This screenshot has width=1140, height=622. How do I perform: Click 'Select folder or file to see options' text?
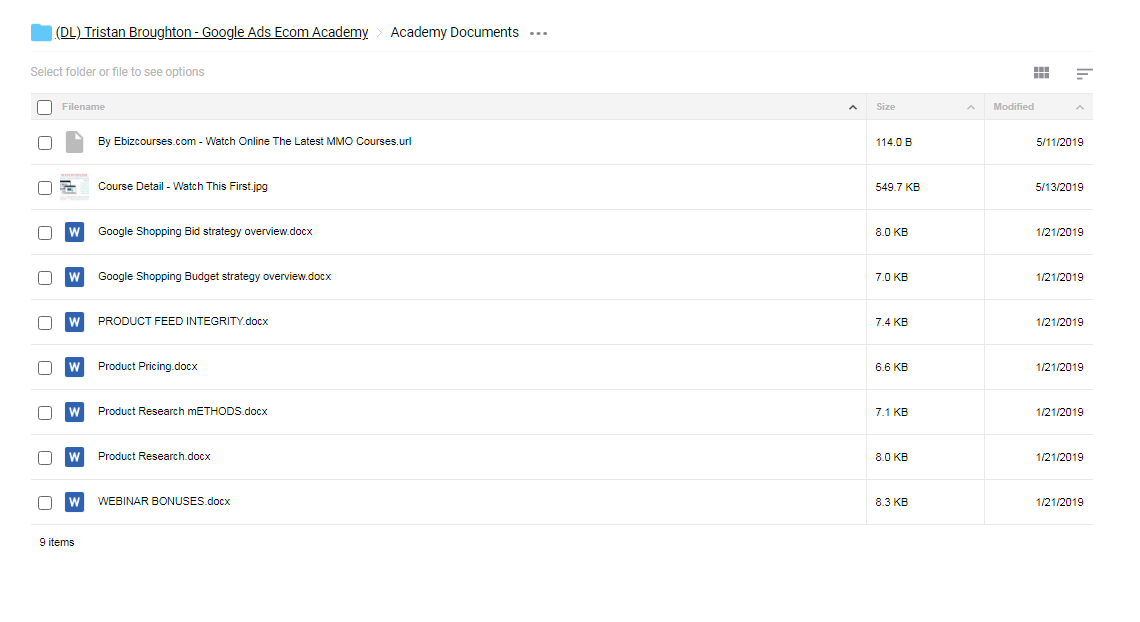click(x=117, y=72)
